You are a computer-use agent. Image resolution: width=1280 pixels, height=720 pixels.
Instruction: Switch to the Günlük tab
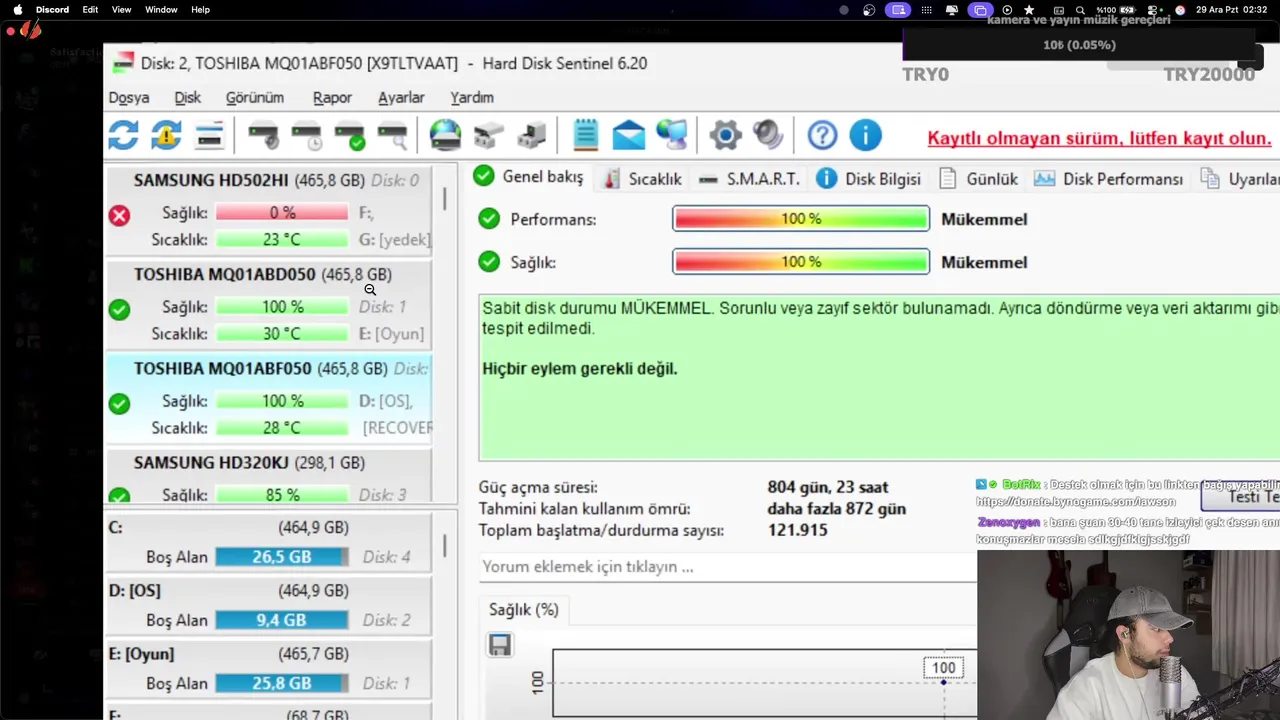[979, 179]
